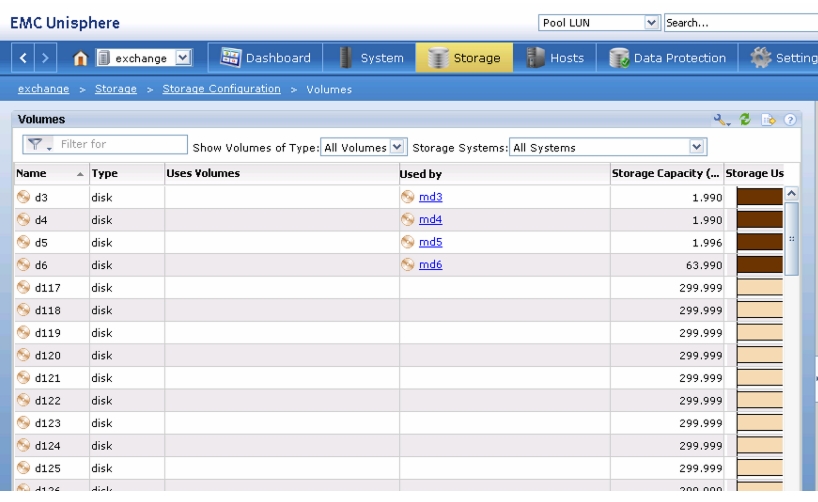Click the md3 volume icon
This screenshot has height=502, width=818.
407,197
